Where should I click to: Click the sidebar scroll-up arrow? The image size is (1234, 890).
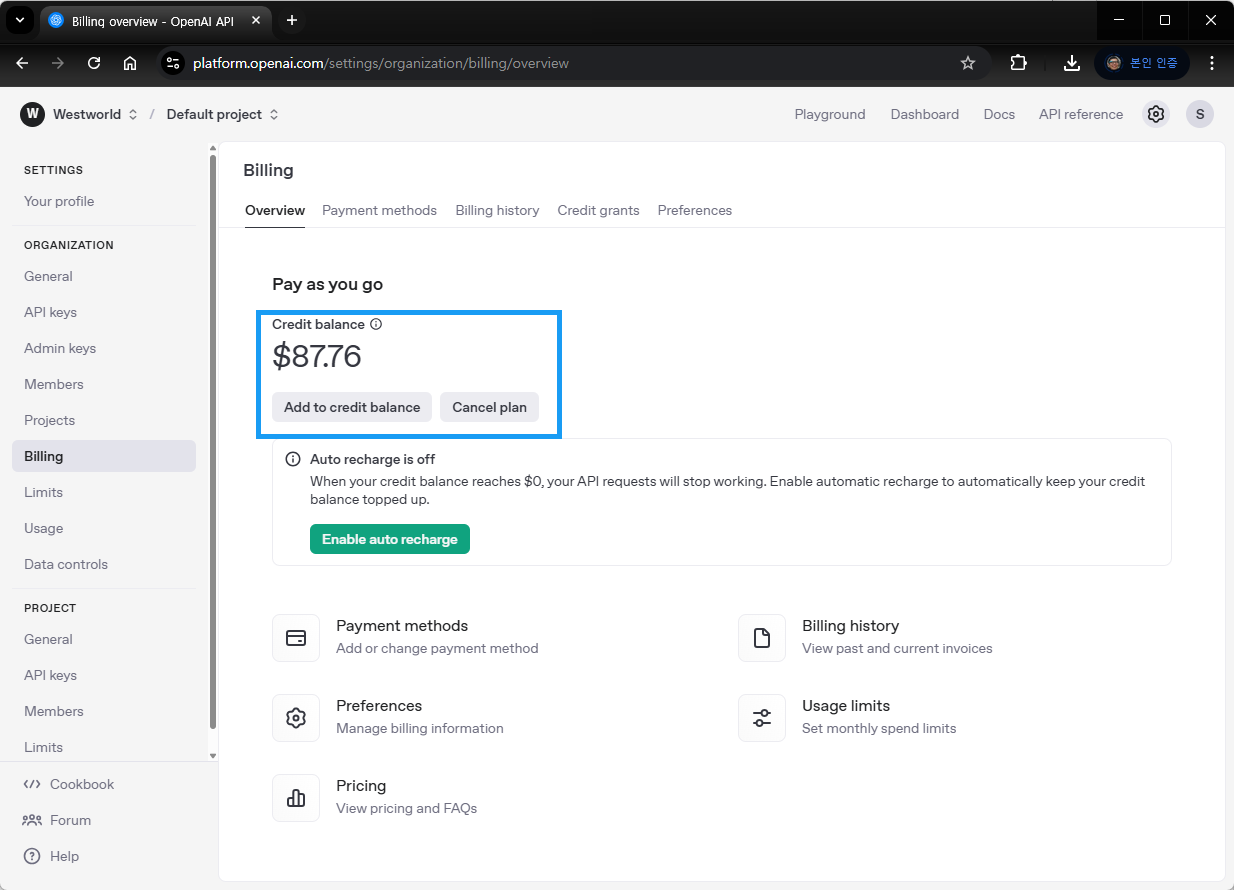click(212, 148)
